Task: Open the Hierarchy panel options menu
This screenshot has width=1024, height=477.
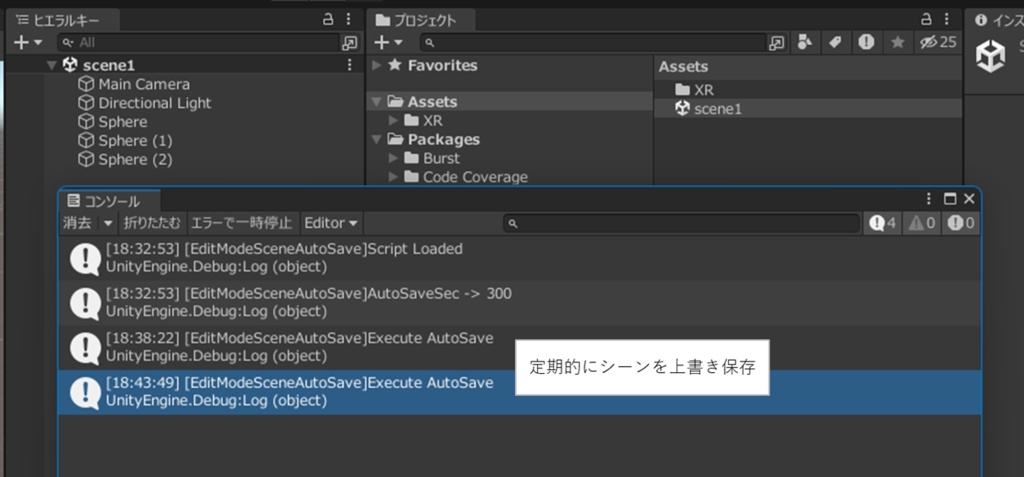Action: click(349, 20)
